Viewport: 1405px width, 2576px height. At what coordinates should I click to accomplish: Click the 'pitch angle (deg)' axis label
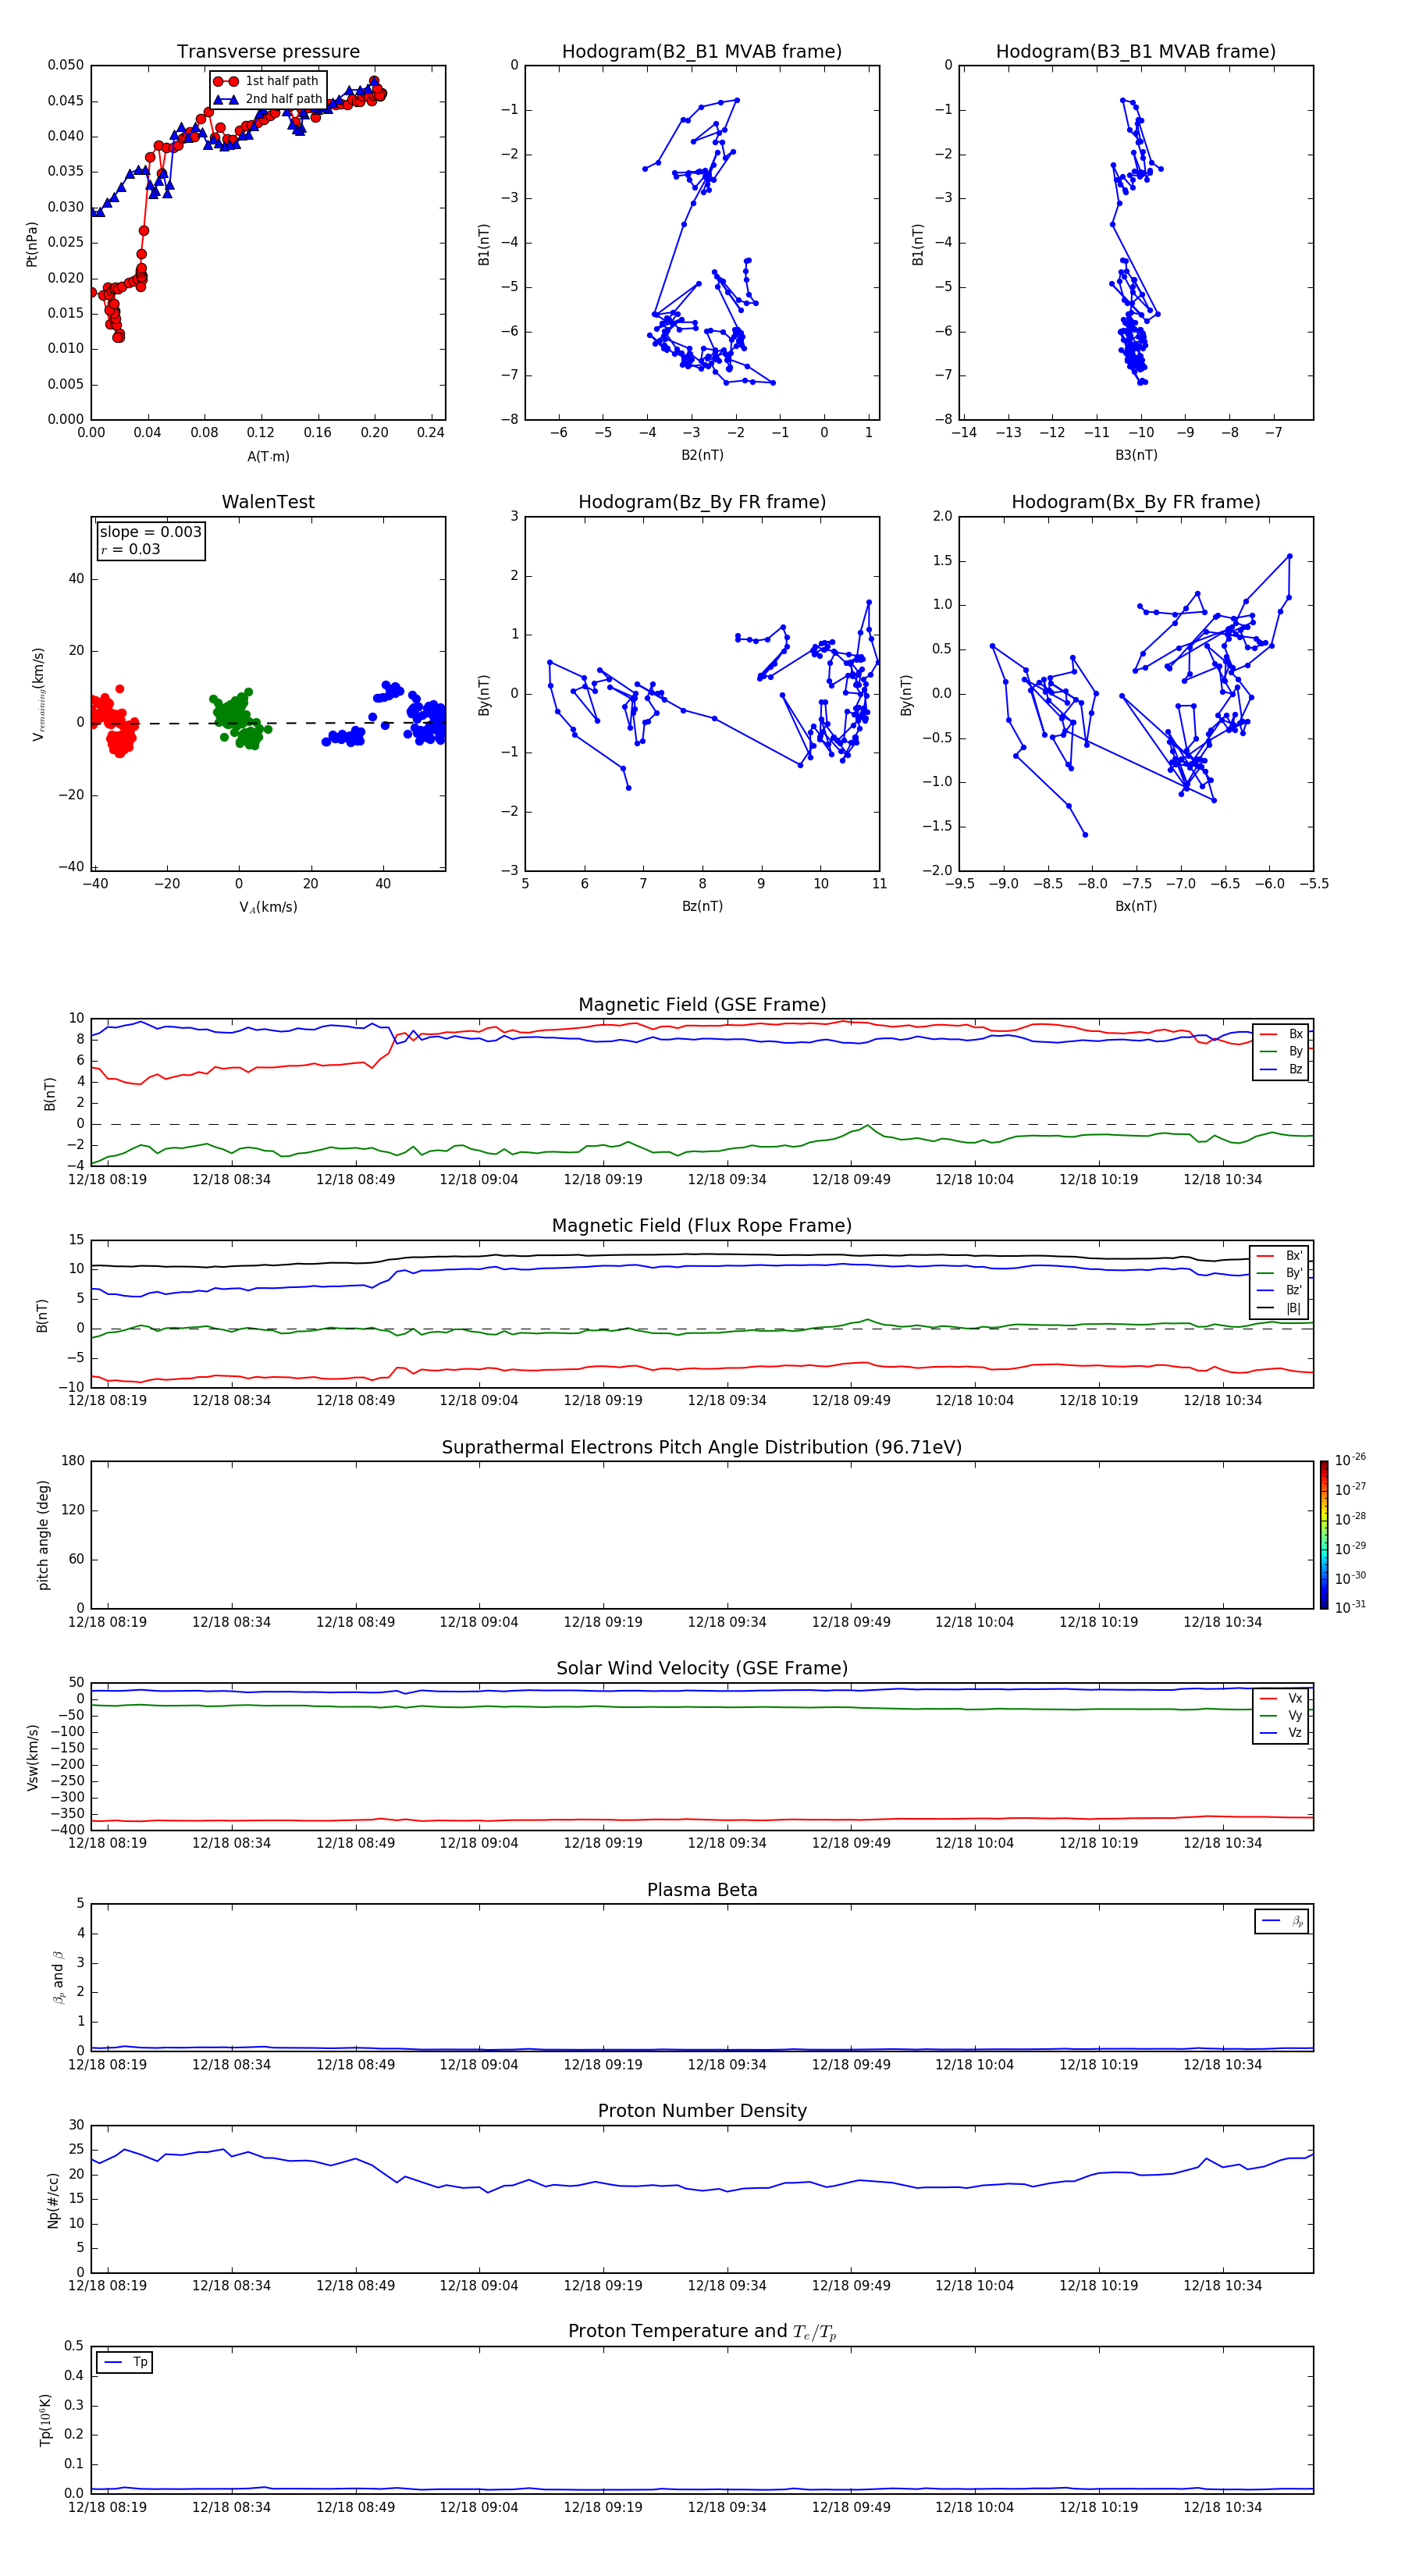coord(43,1535)
